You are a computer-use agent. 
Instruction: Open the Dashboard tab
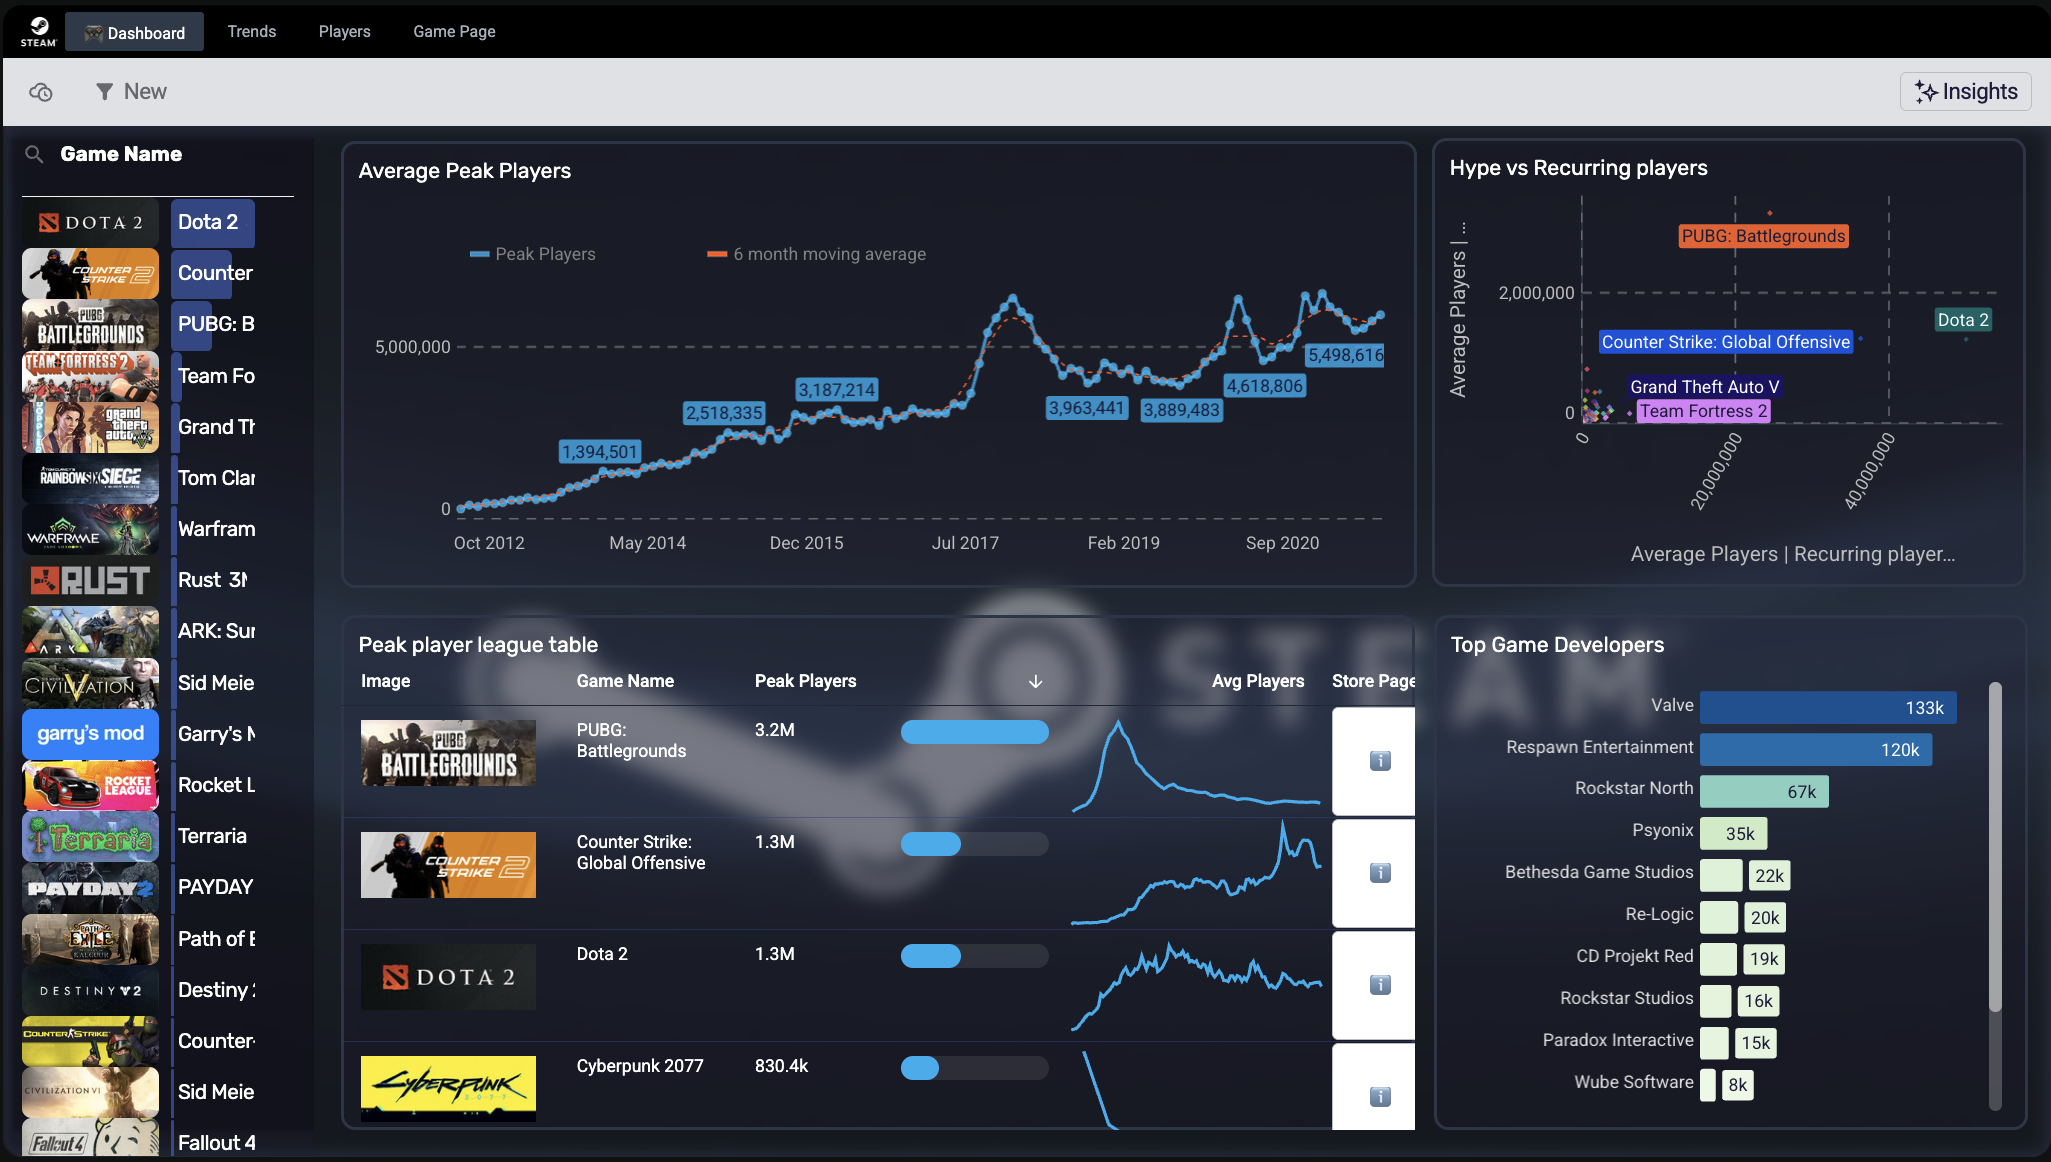[x=135, y=32]
